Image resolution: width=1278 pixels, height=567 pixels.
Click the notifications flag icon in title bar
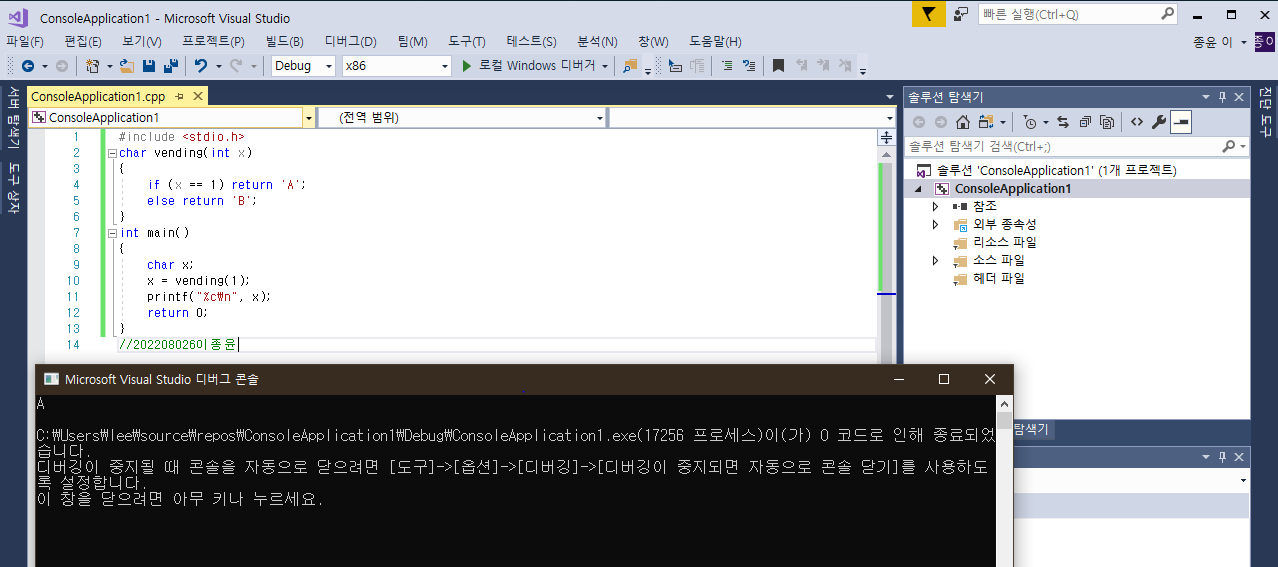coord(929,14)
